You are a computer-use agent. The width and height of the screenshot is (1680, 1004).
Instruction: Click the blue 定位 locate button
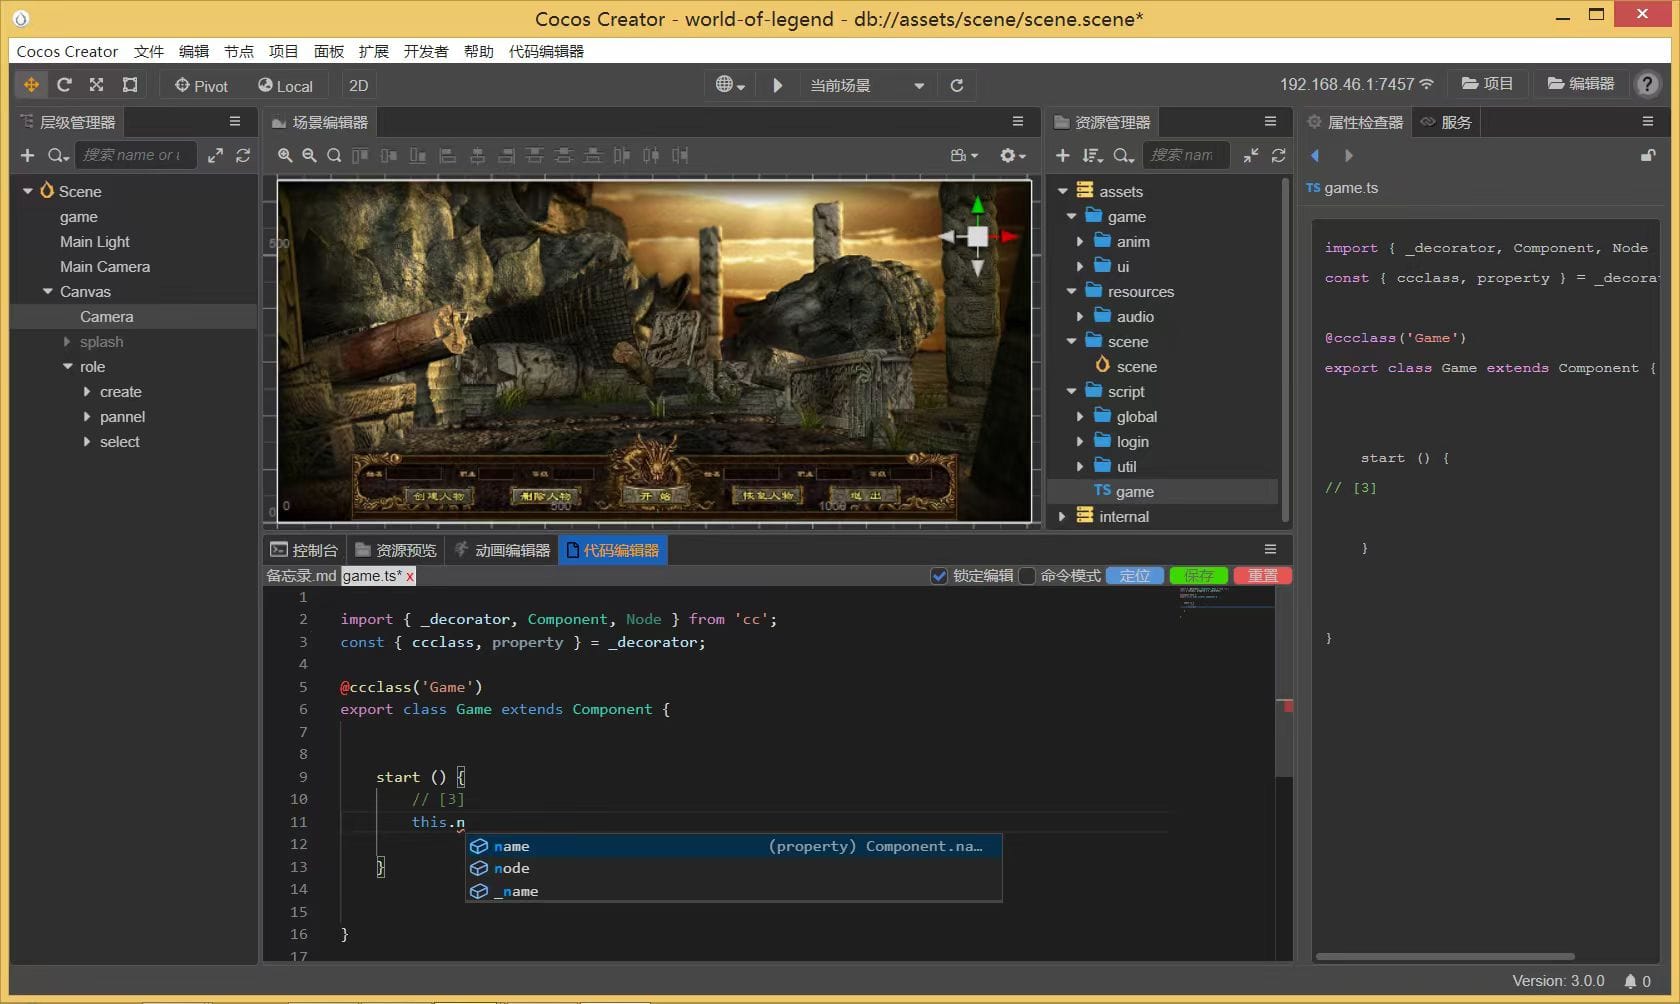(1135, 576)
